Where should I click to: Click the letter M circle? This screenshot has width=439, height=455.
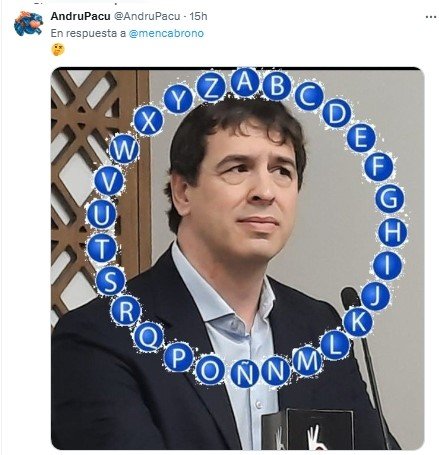(x=307, y=361)
